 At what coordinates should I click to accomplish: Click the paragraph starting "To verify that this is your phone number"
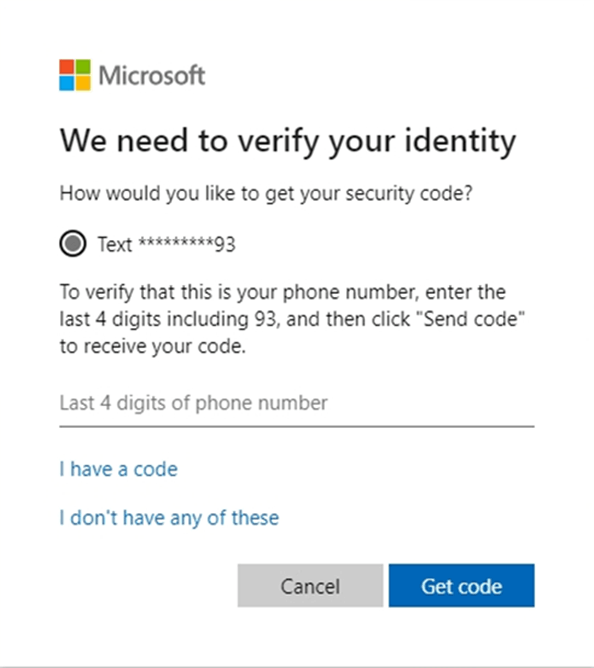[x=292, y=319]
